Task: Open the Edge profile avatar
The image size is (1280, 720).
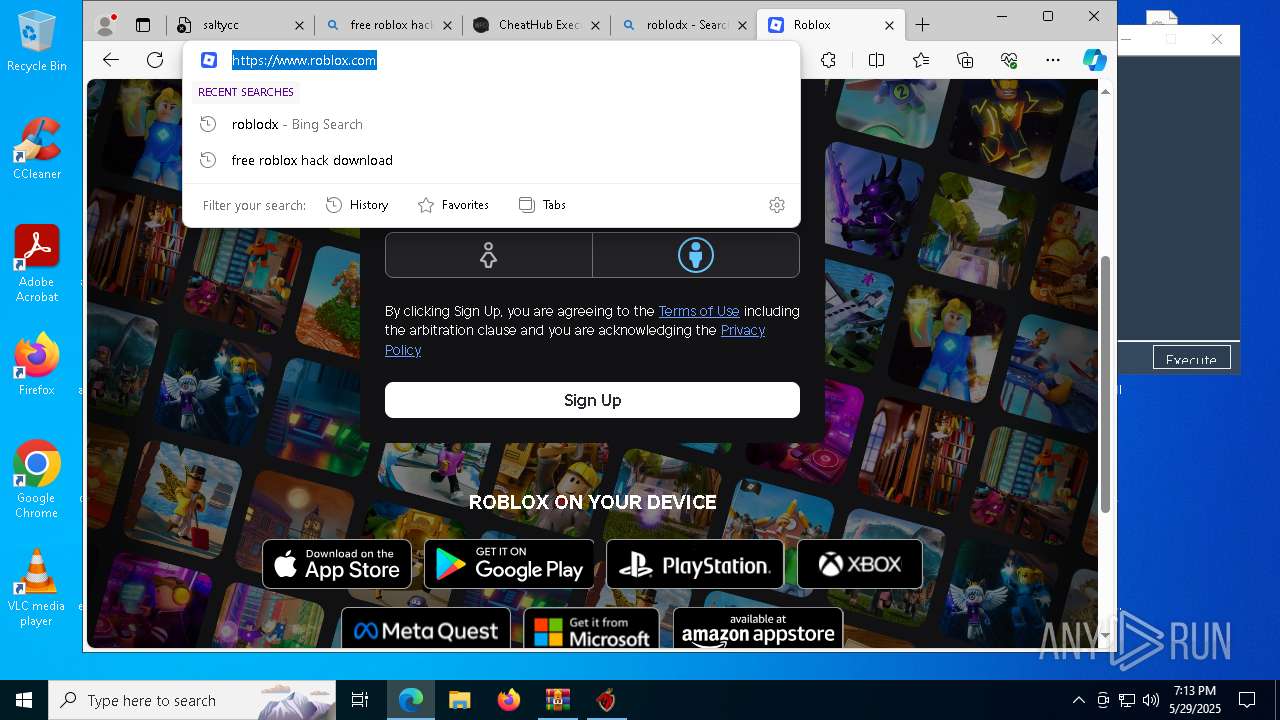Action: pos(104,25)
